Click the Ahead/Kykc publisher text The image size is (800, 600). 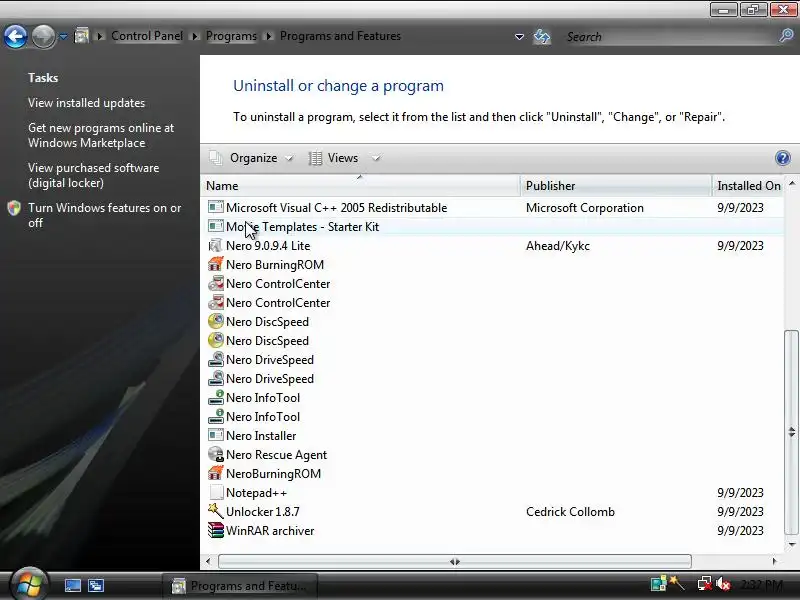[558, 246]
